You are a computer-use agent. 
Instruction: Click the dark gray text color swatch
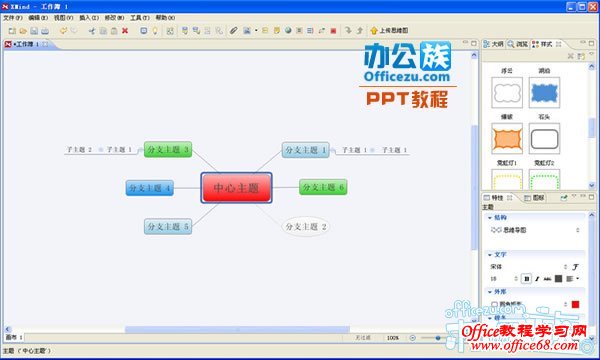[558, 279]
